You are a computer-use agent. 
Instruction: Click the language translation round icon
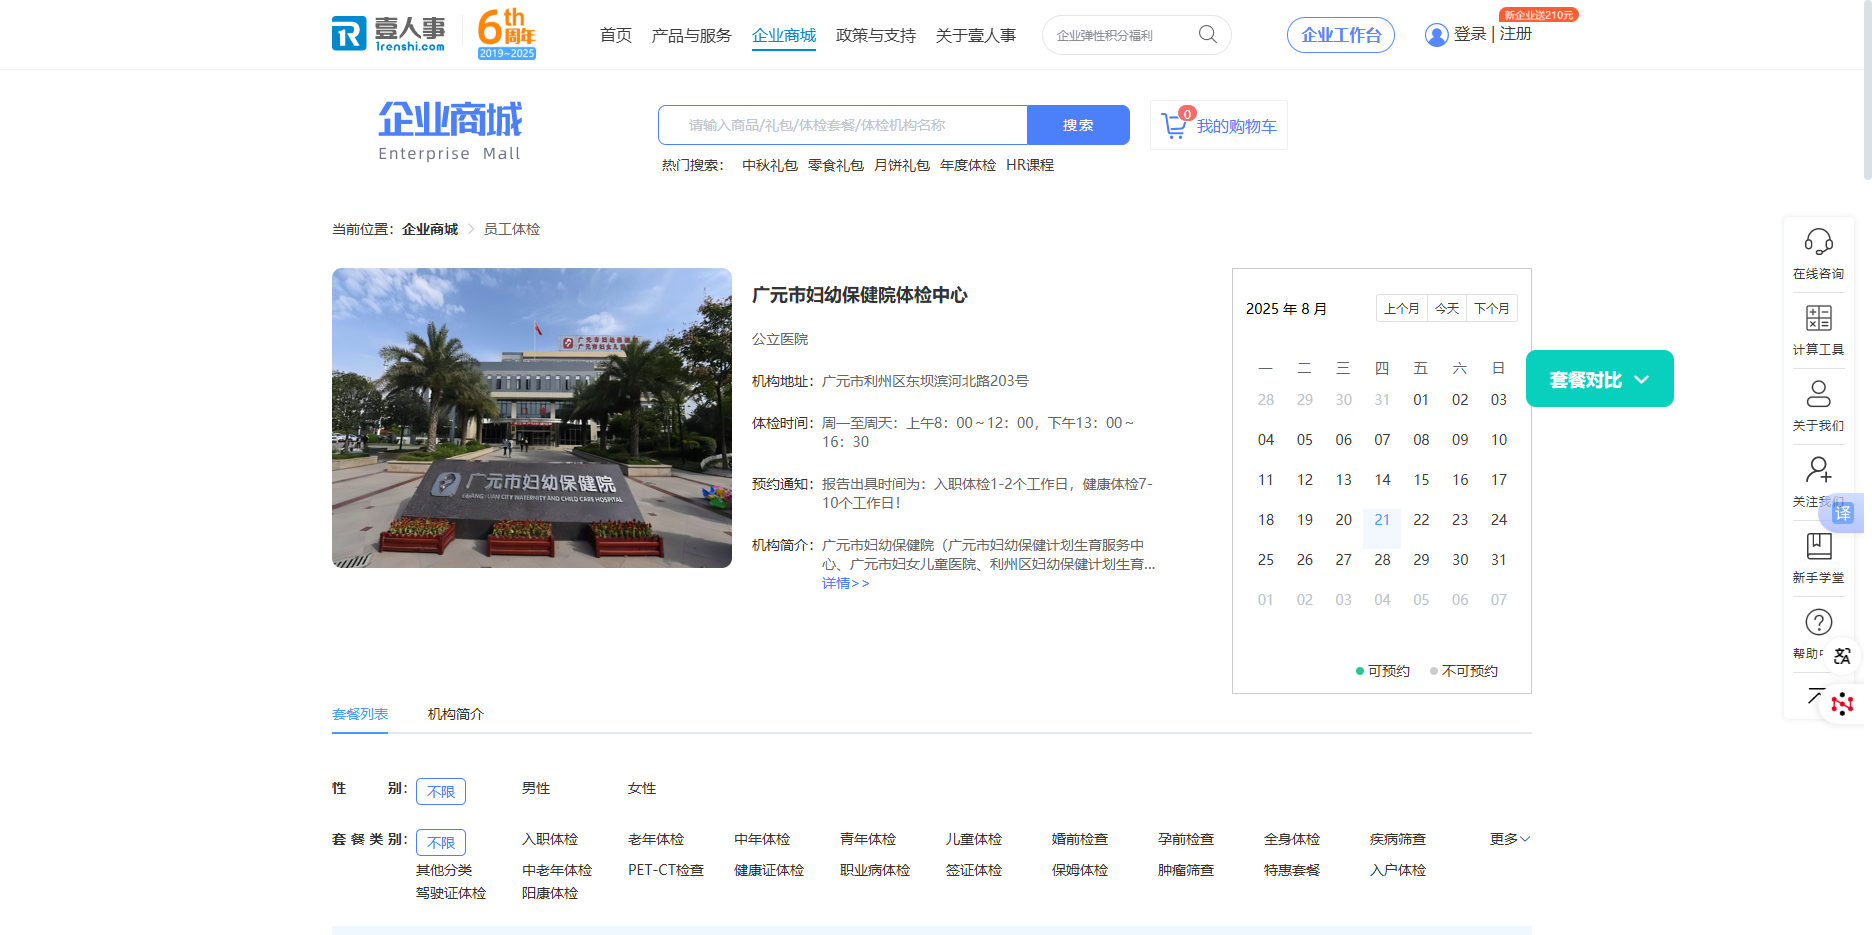coord(1842,656)
